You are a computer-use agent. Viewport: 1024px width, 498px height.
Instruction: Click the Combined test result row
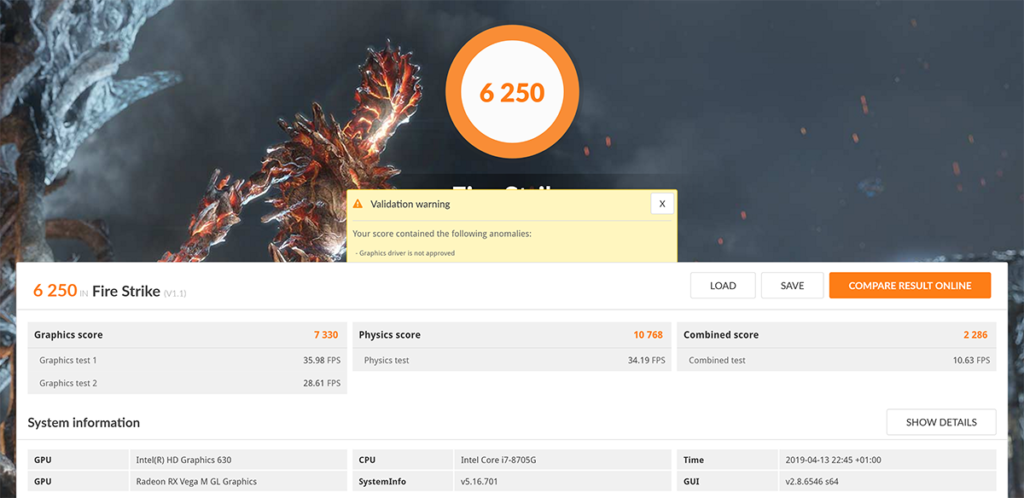[x=836, y=360]
